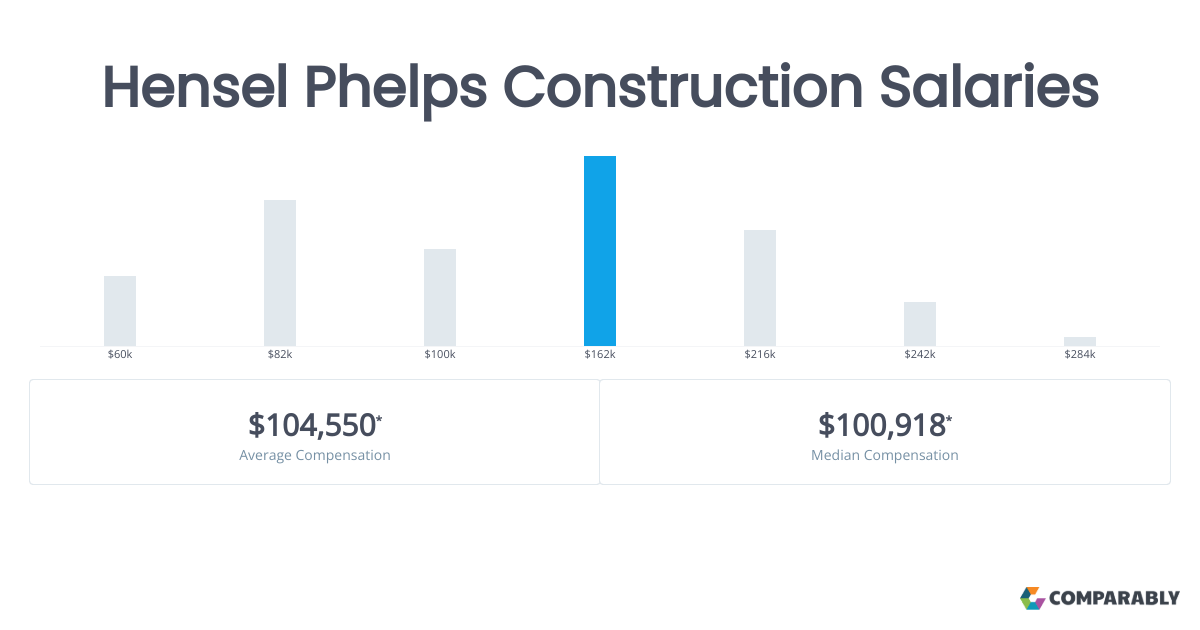Viewport: 1200px width, 630px height.
Task: Click the $242k salary bar
Action: pyautogui.click(x=920, y=324)
